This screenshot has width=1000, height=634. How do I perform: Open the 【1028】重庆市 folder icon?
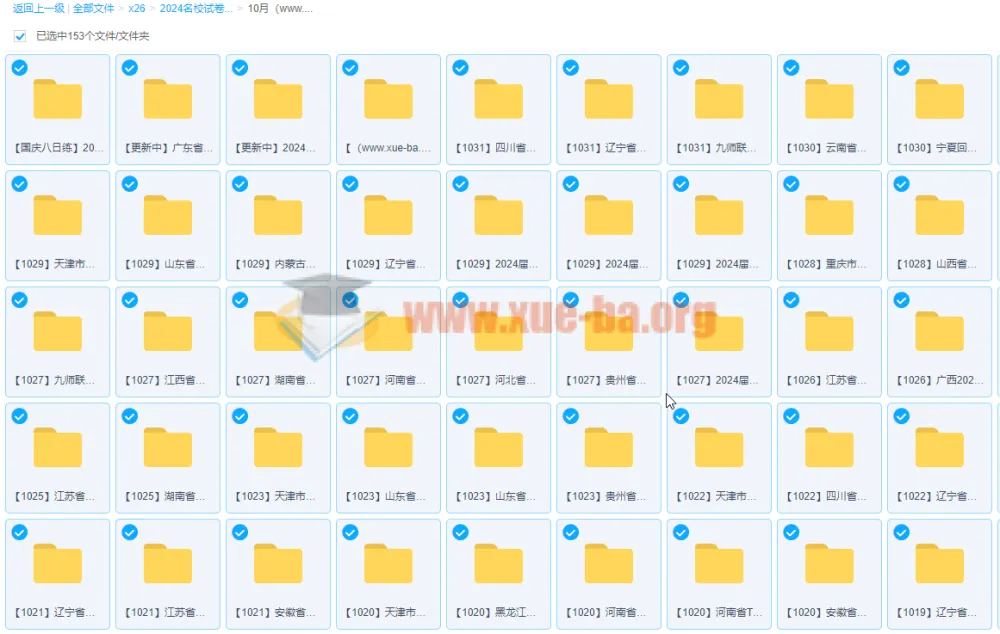tap(829, 215)
